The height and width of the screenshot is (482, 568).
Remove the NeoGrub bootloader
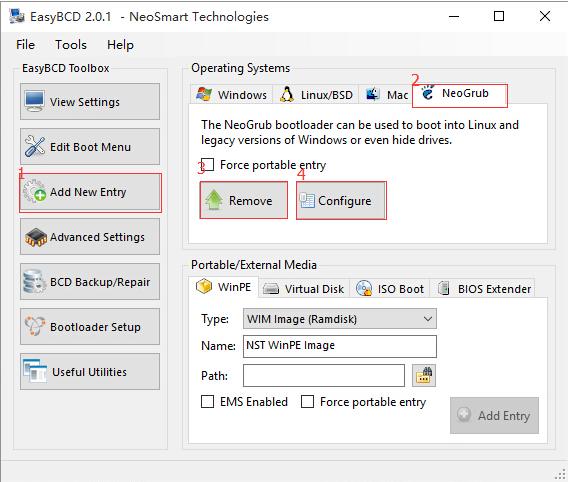[x=243, y=200]
